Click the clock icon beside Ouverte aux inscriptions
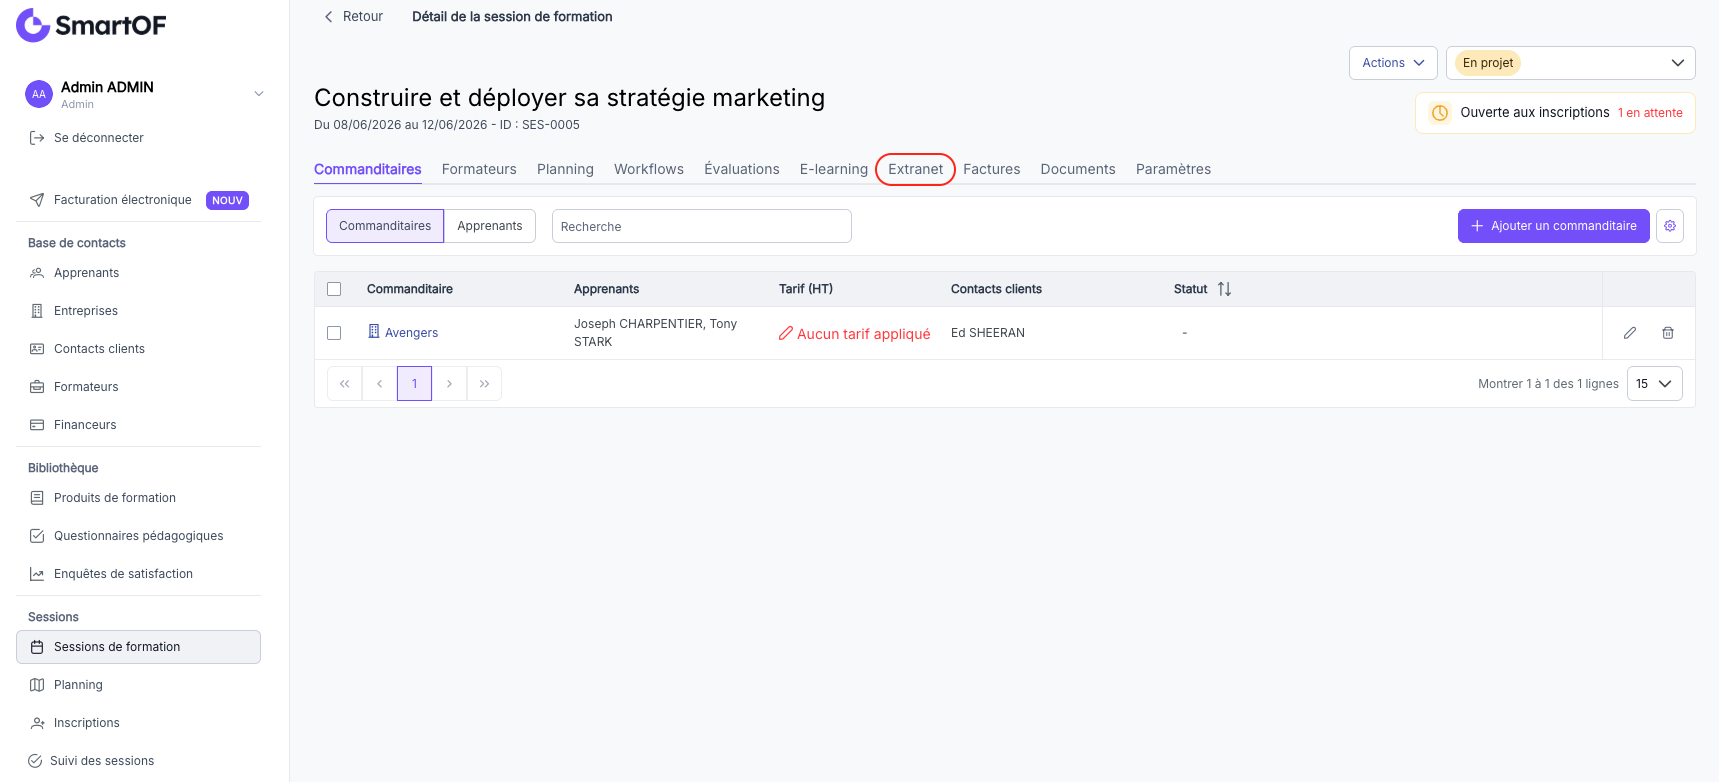This screenshot has width=1719, height=782. (x=1440, y=113)
